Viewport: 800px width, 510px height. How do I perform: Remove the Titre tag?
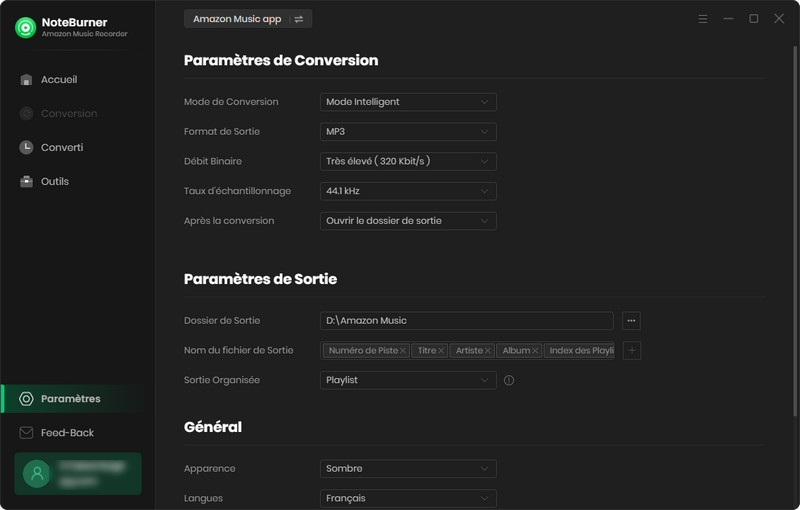[x=441, y=351]
